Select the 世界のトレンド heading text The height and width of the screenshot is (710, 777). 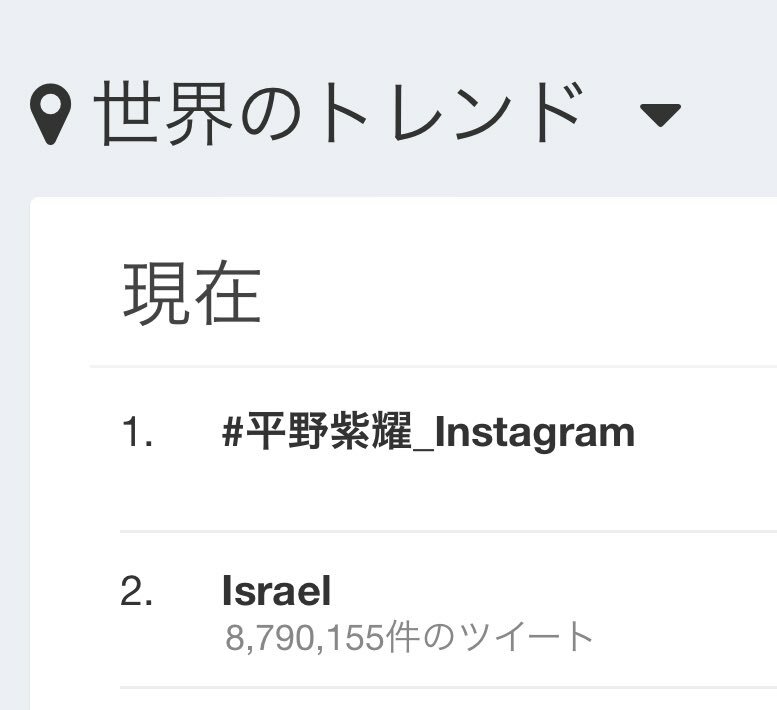[338, 114]
